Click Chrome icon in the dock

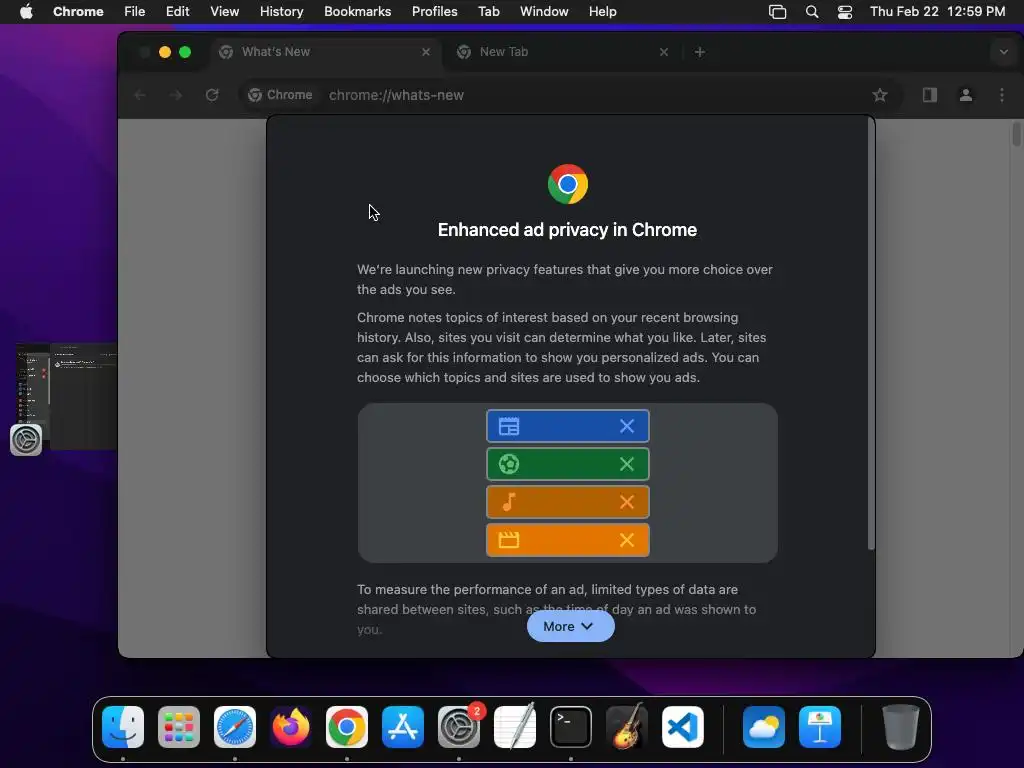coord(347,727)
